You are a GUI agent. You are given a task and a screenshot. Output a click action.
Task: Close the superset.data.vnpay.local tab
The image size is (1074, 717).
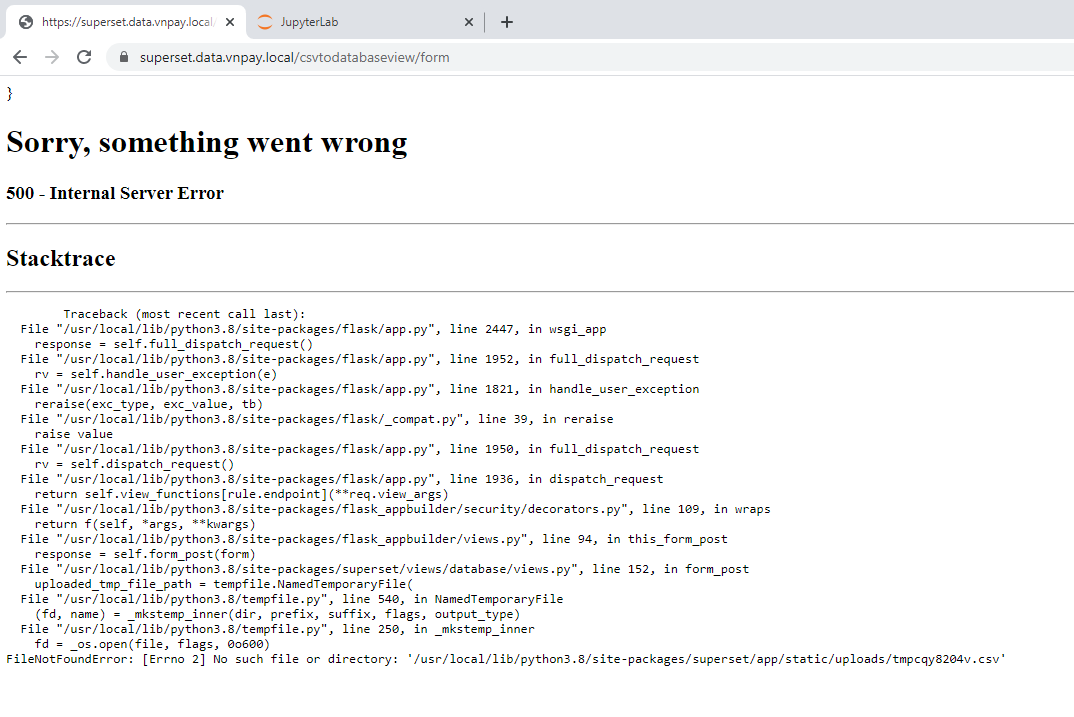[230, 22]
